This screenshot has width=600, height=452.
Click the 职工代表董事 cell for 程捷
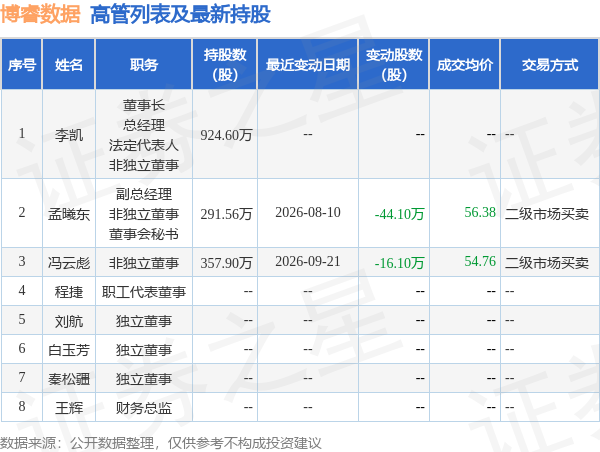(x=143, y=292)
